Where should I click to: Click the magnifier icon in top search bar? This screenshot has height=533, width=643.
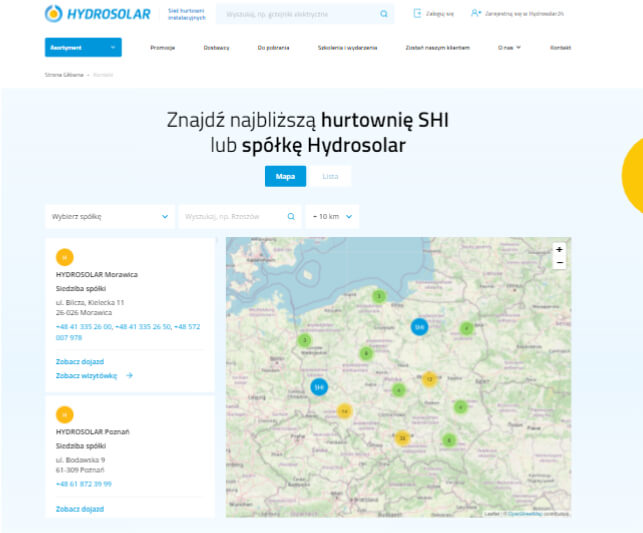(384, 14)
